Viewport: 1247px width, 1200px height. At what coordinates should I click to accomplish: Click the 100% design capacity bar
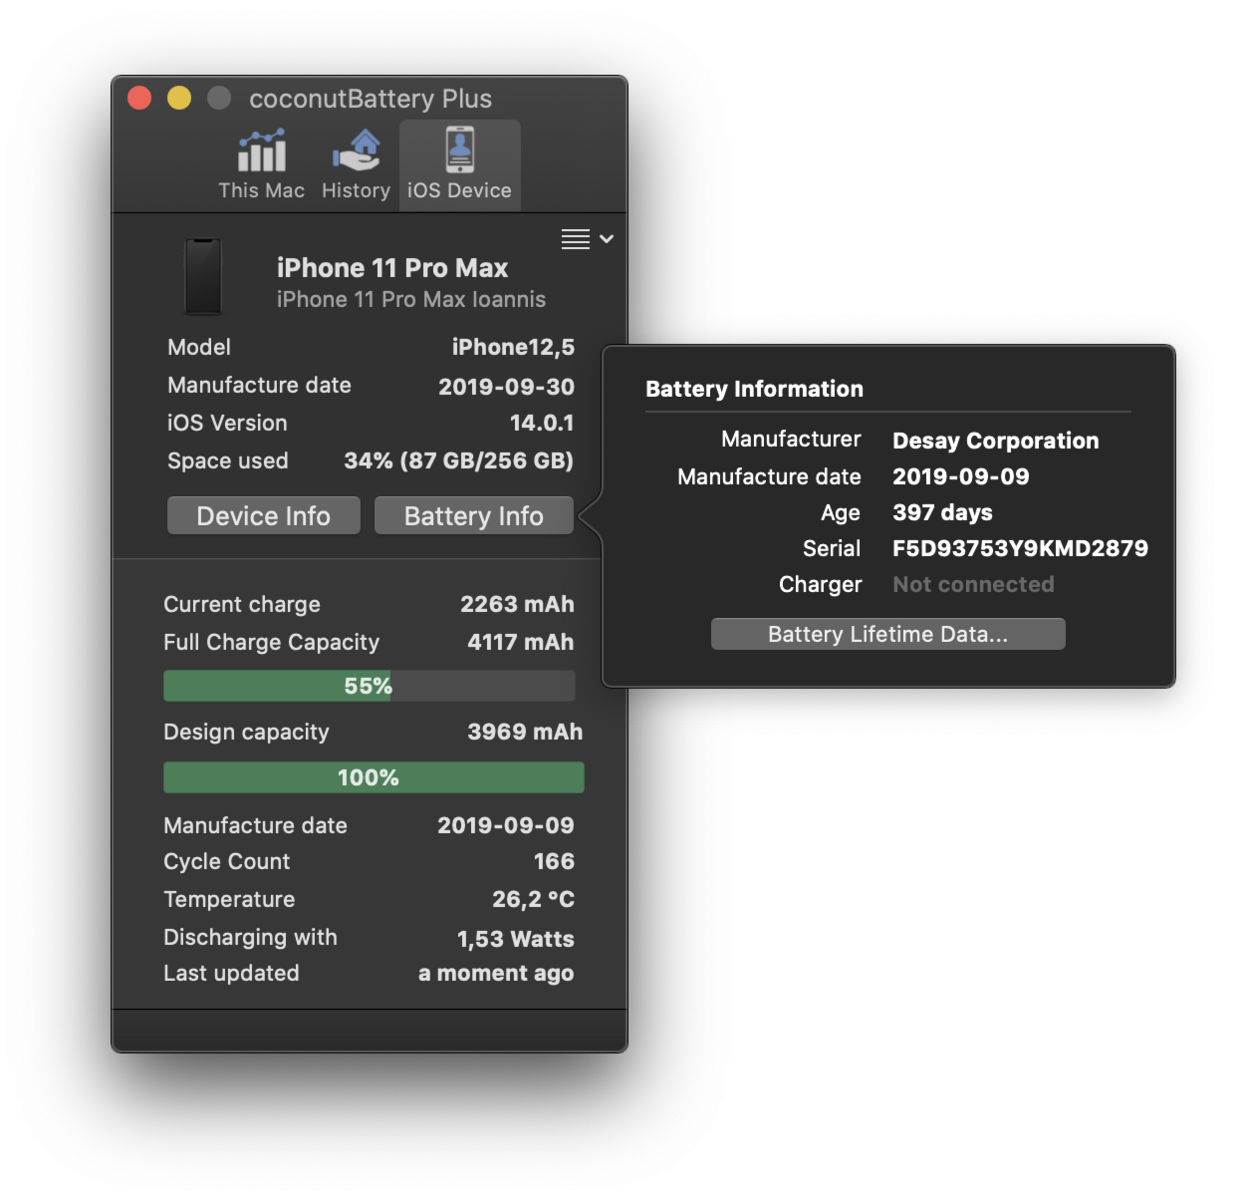tap(373, 777)
